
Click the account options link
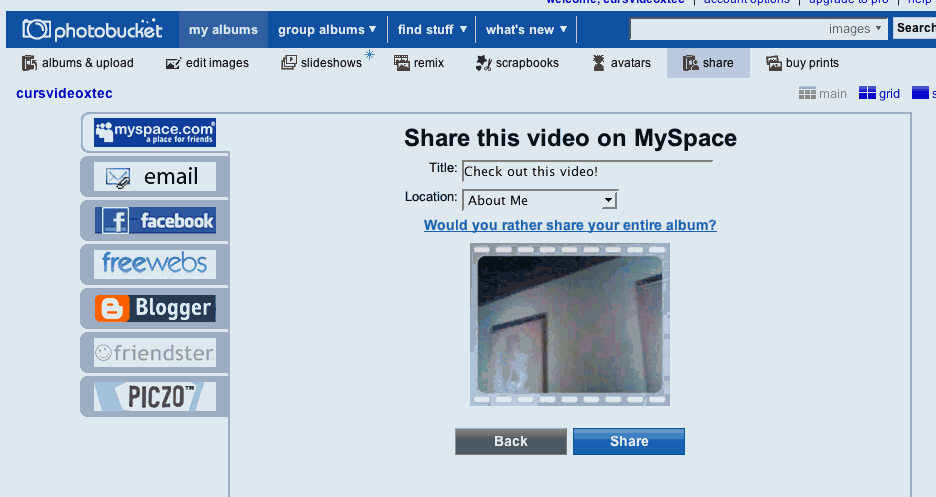[747, 2]
